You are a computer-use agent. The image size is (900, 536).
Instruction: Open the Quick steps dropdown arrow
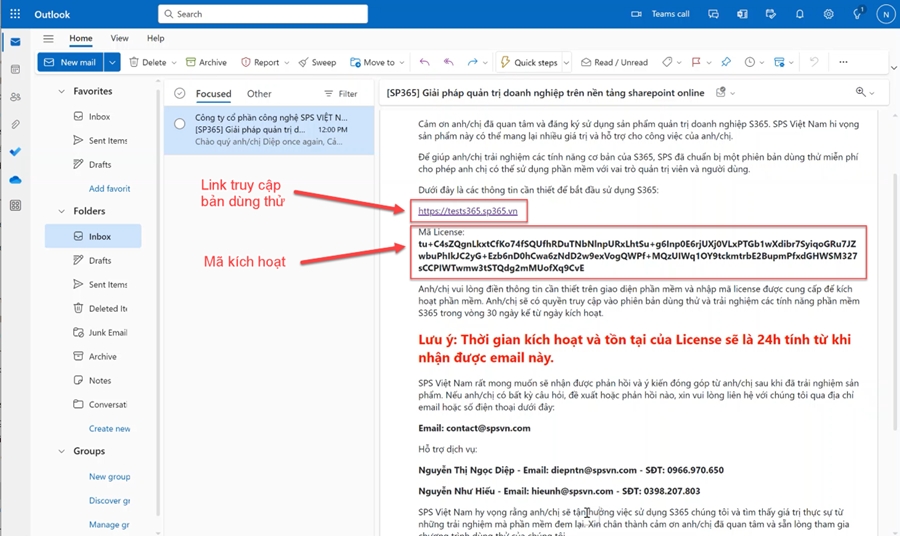click(x=566, y=62)
